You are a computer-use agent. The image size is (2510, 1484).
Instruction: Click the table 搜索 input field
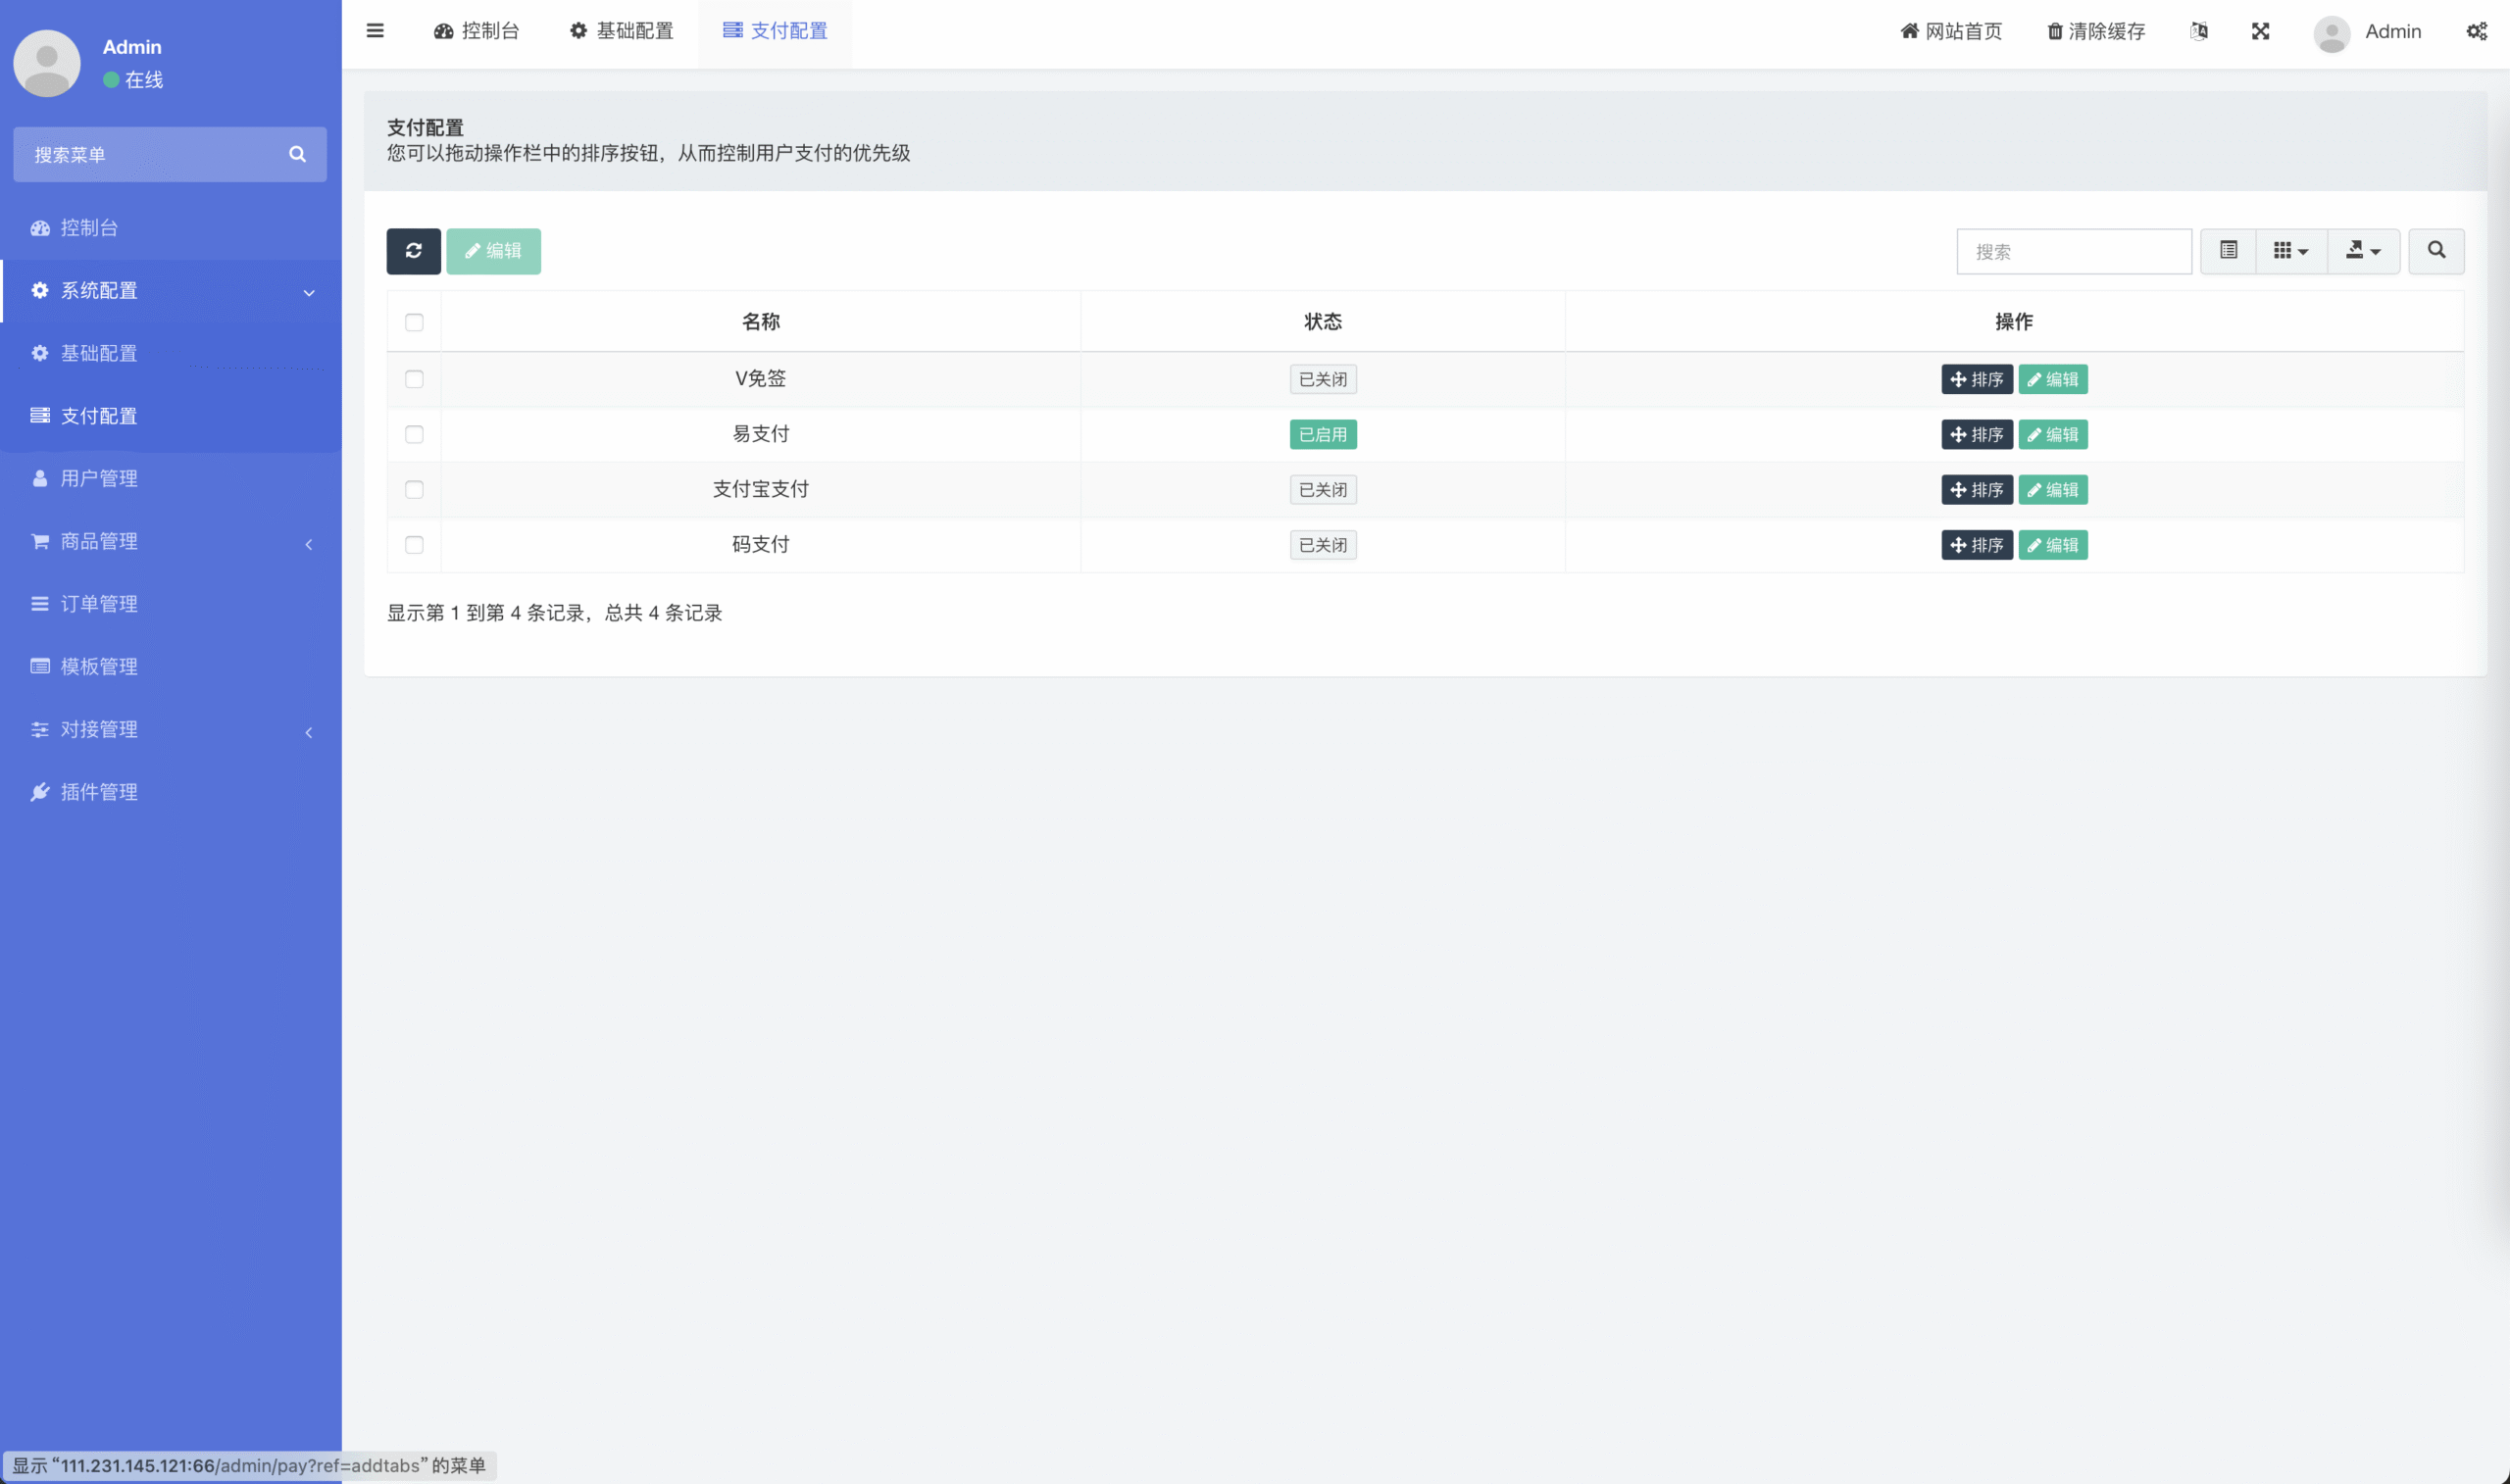[x=2073, y=252]
